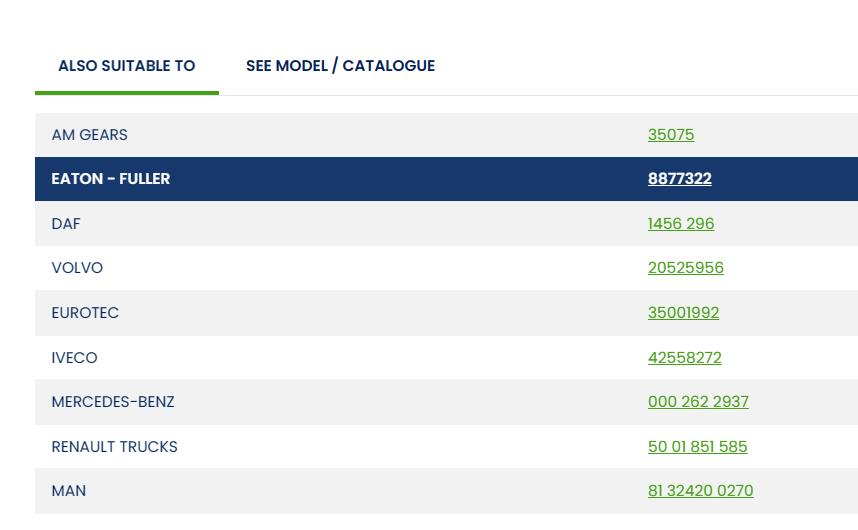This screenshot has height=530, width=858.
Task: Open the See Model / Catalogue tab
Action: (340, 66)
